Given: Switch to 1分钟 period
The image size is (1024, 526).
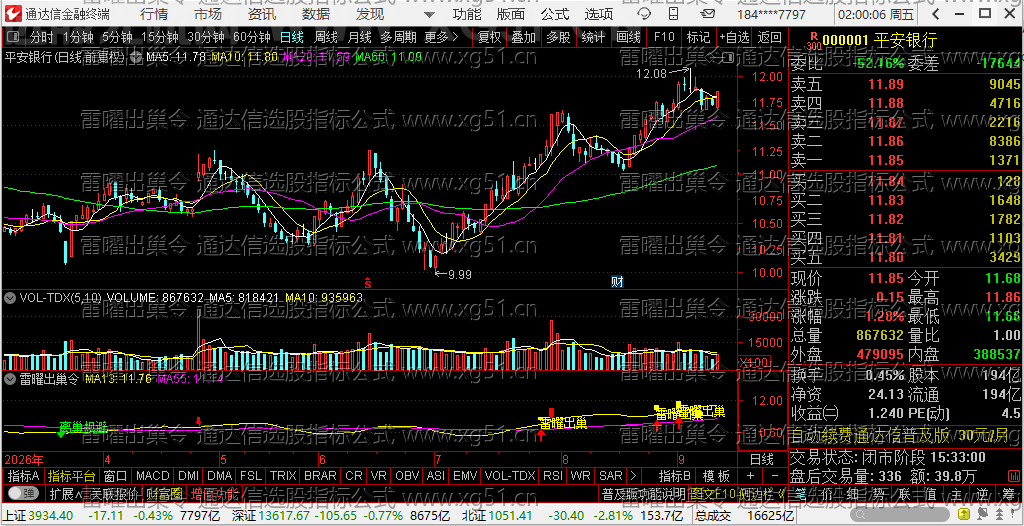Looking at the screenshot, I should pos(78,37).
